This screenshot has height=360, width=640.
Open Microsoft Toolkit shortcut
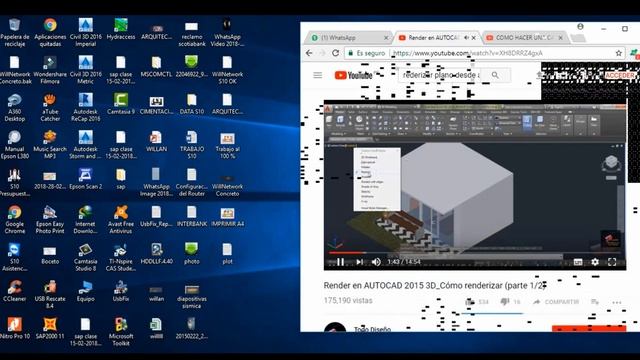(x=121, y=332)
